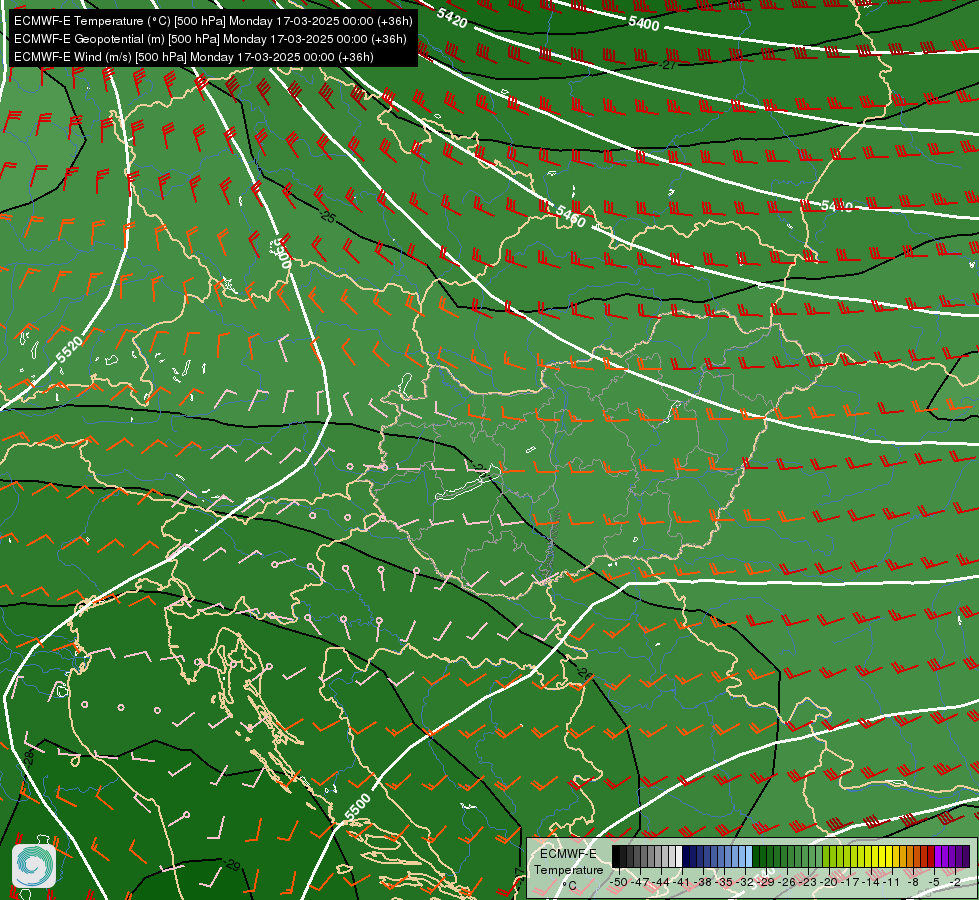Click the 5400 geopotential contour label
This screenshot has height=900, width=979.
644,24
